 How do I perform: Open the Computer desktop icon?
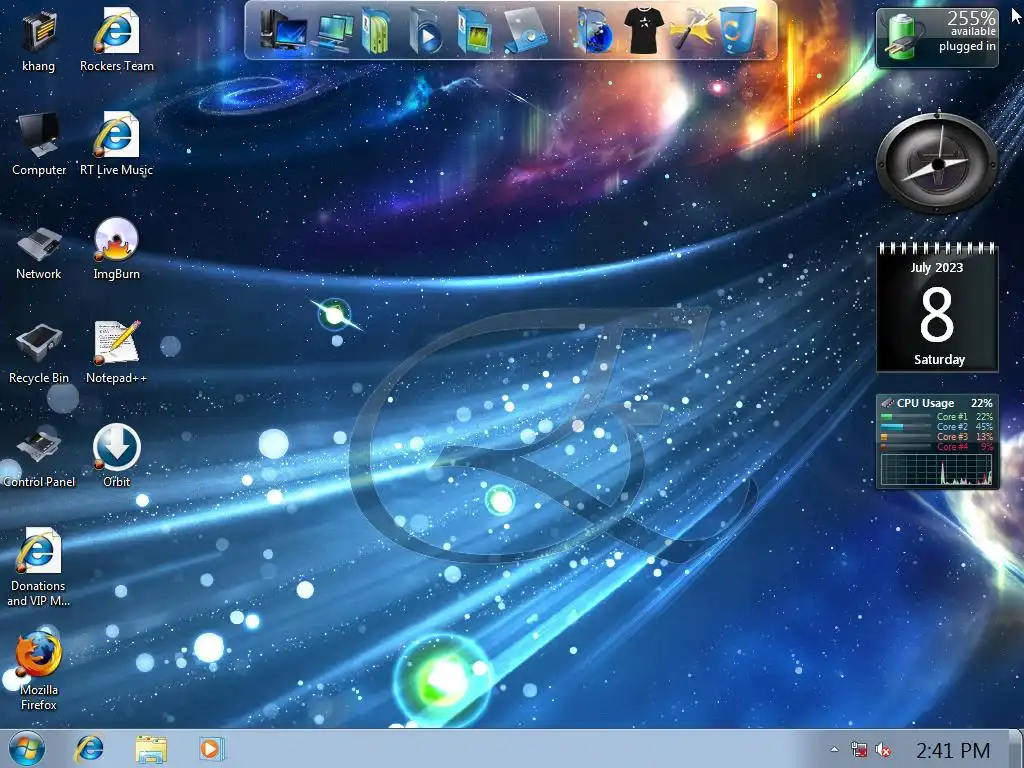(39, 144)
